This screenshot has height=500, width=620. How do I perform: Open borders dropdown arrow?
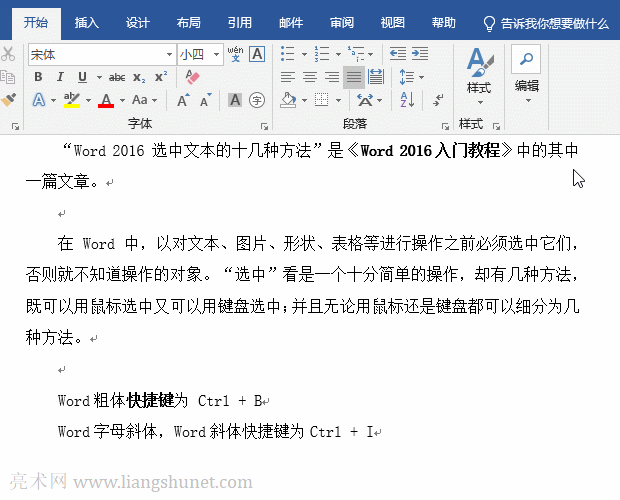pyautogui.click(x=338, y=100)
